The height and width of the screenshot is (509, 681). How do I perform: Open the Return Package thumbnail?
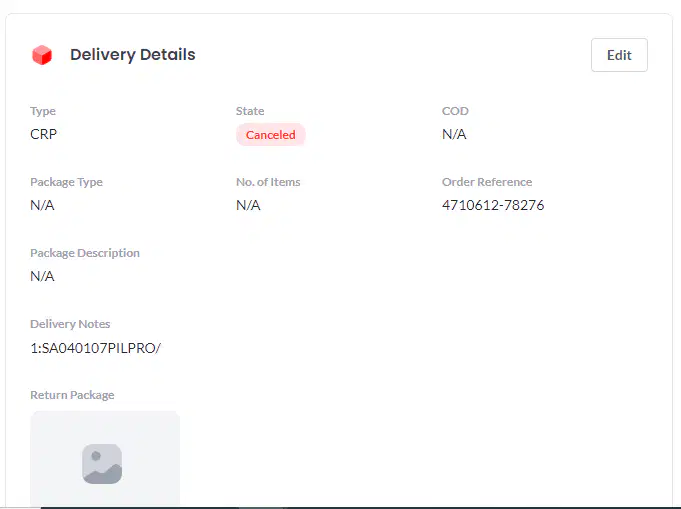[x=105, y=458]
